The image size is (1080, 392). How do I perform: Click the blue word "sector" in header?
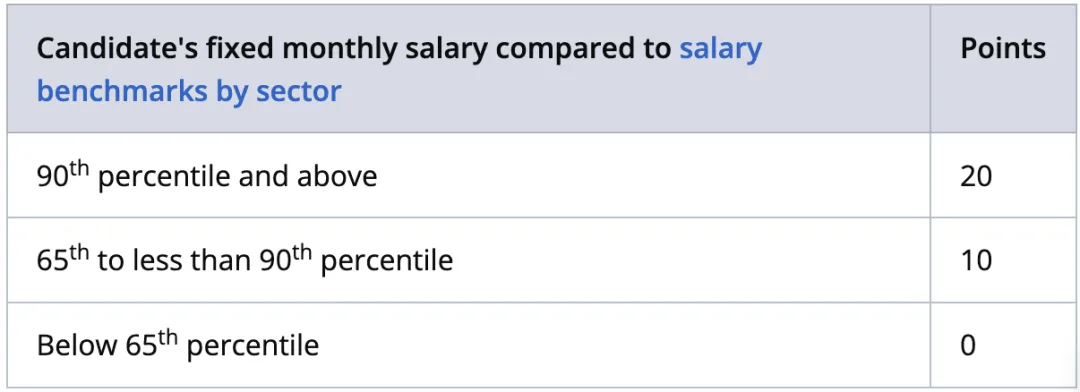(x=299, y=90)
